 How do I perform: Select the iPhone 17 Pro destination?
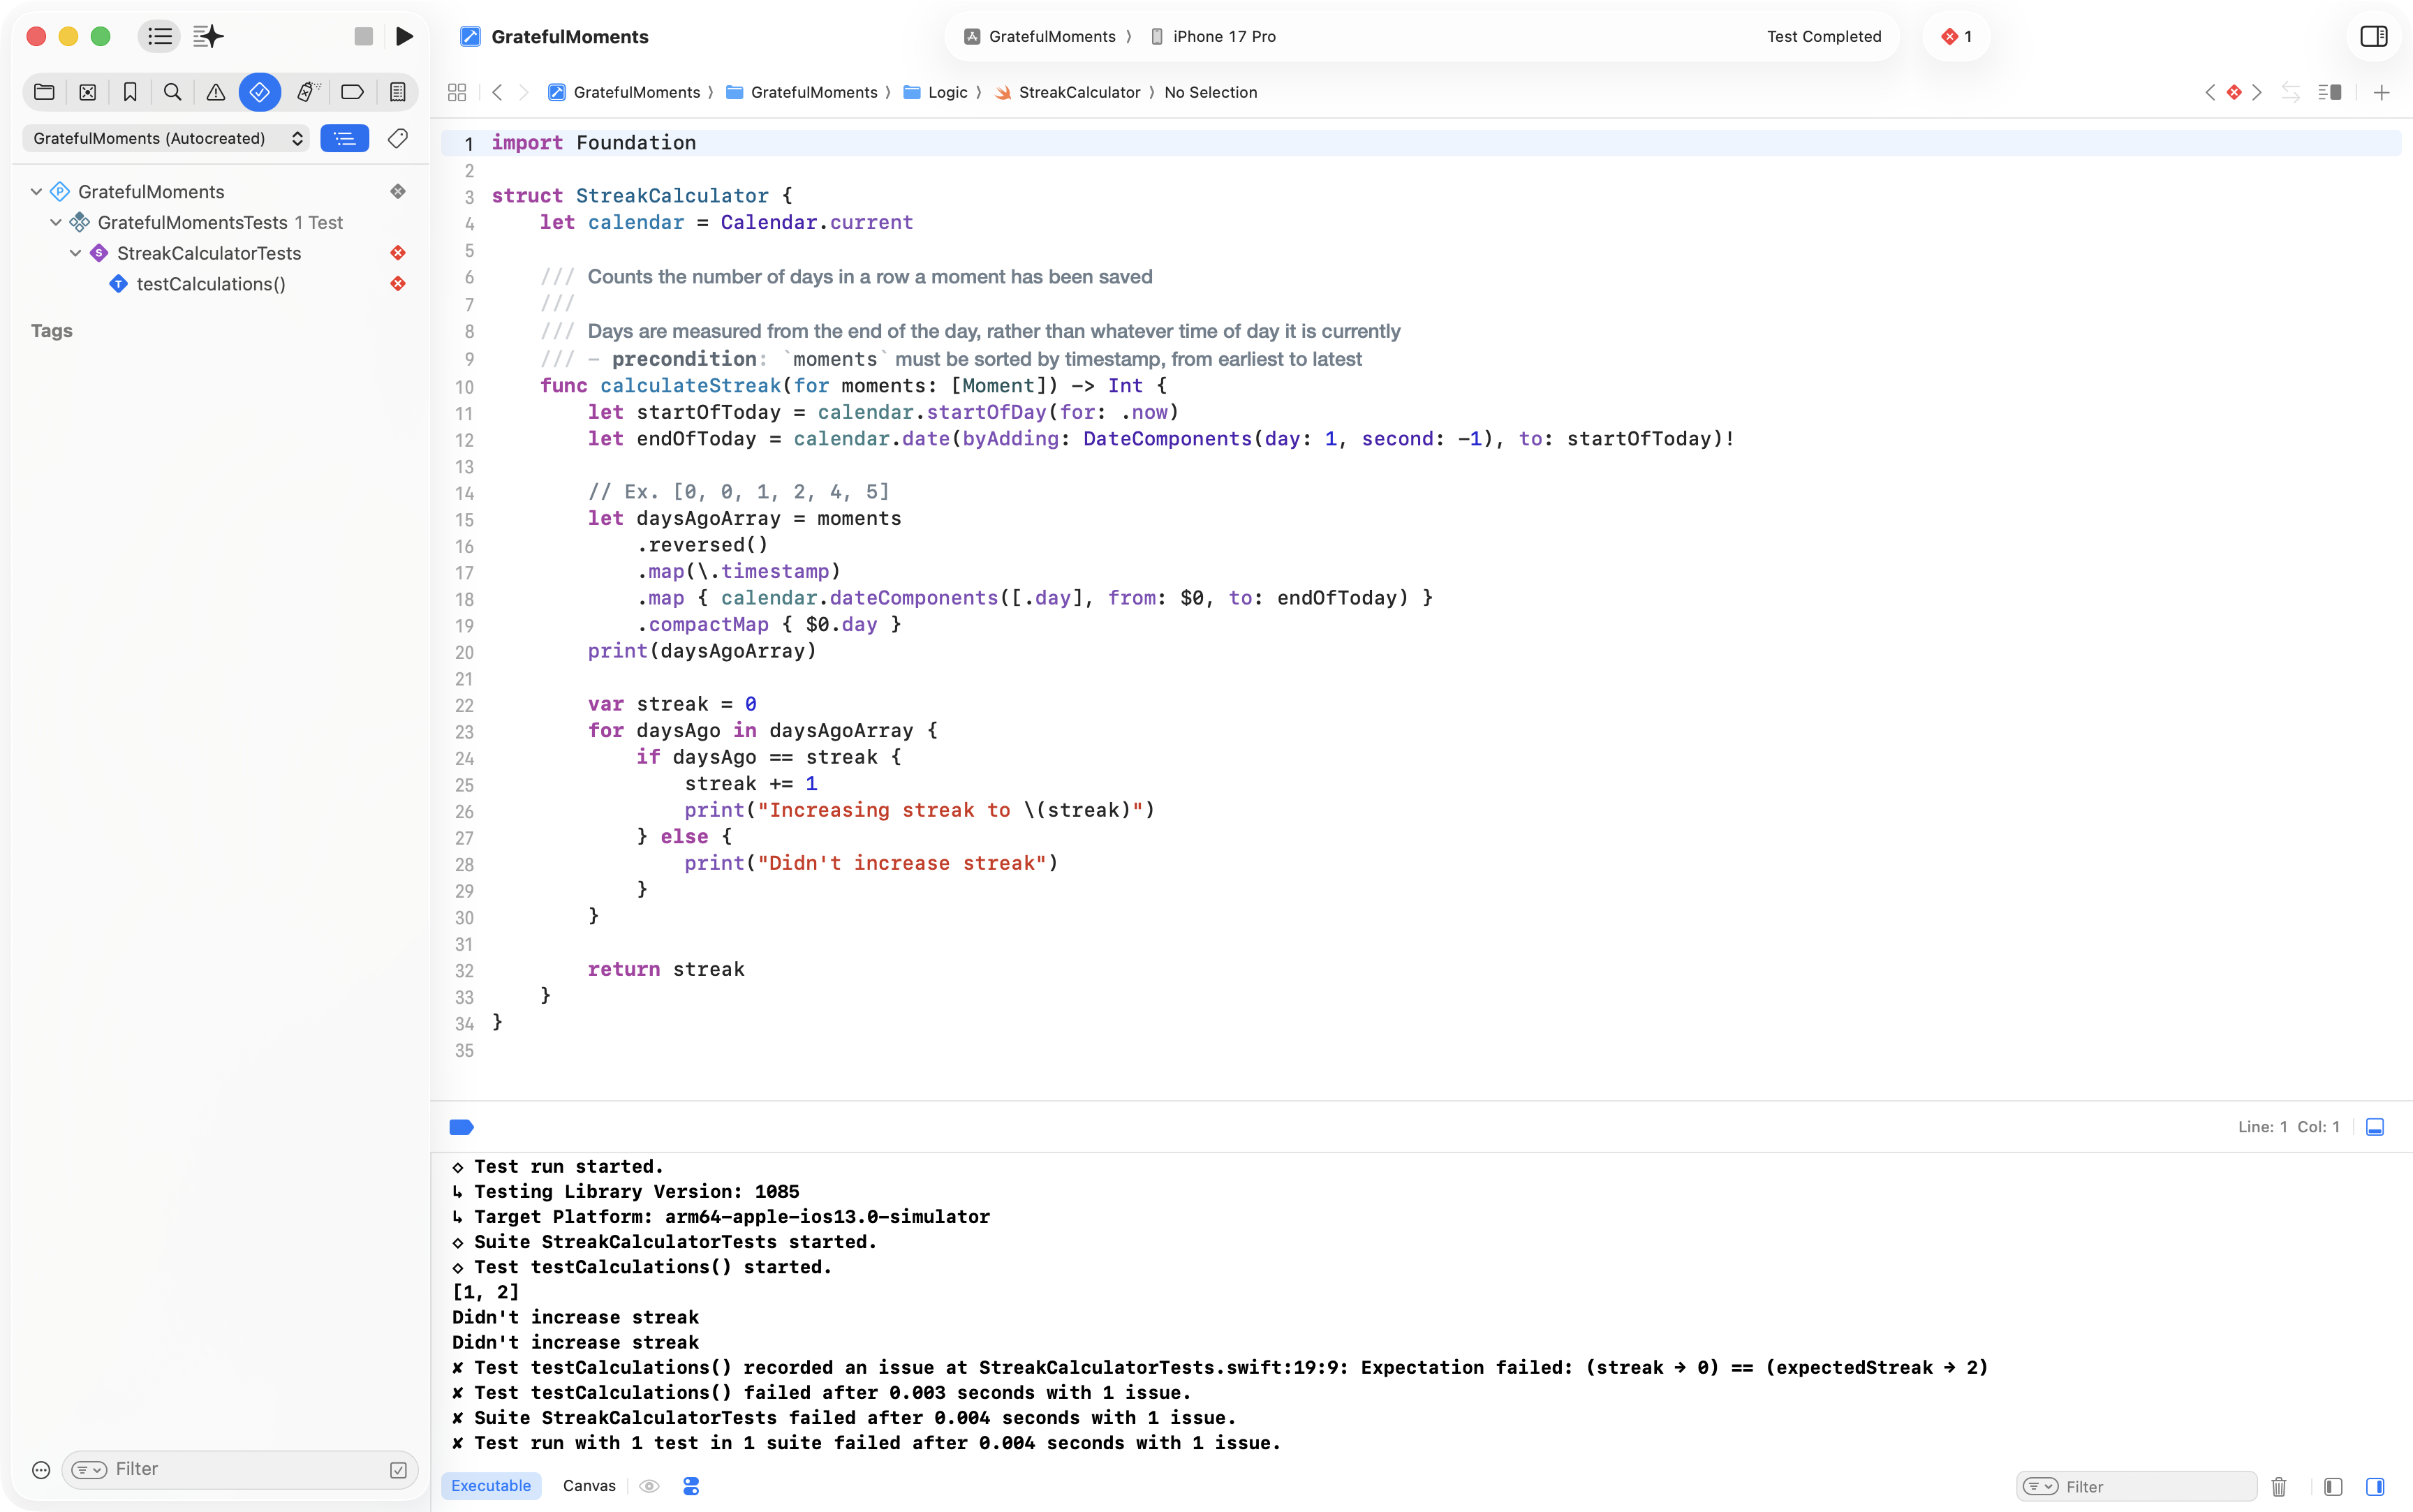[1213, 37]
